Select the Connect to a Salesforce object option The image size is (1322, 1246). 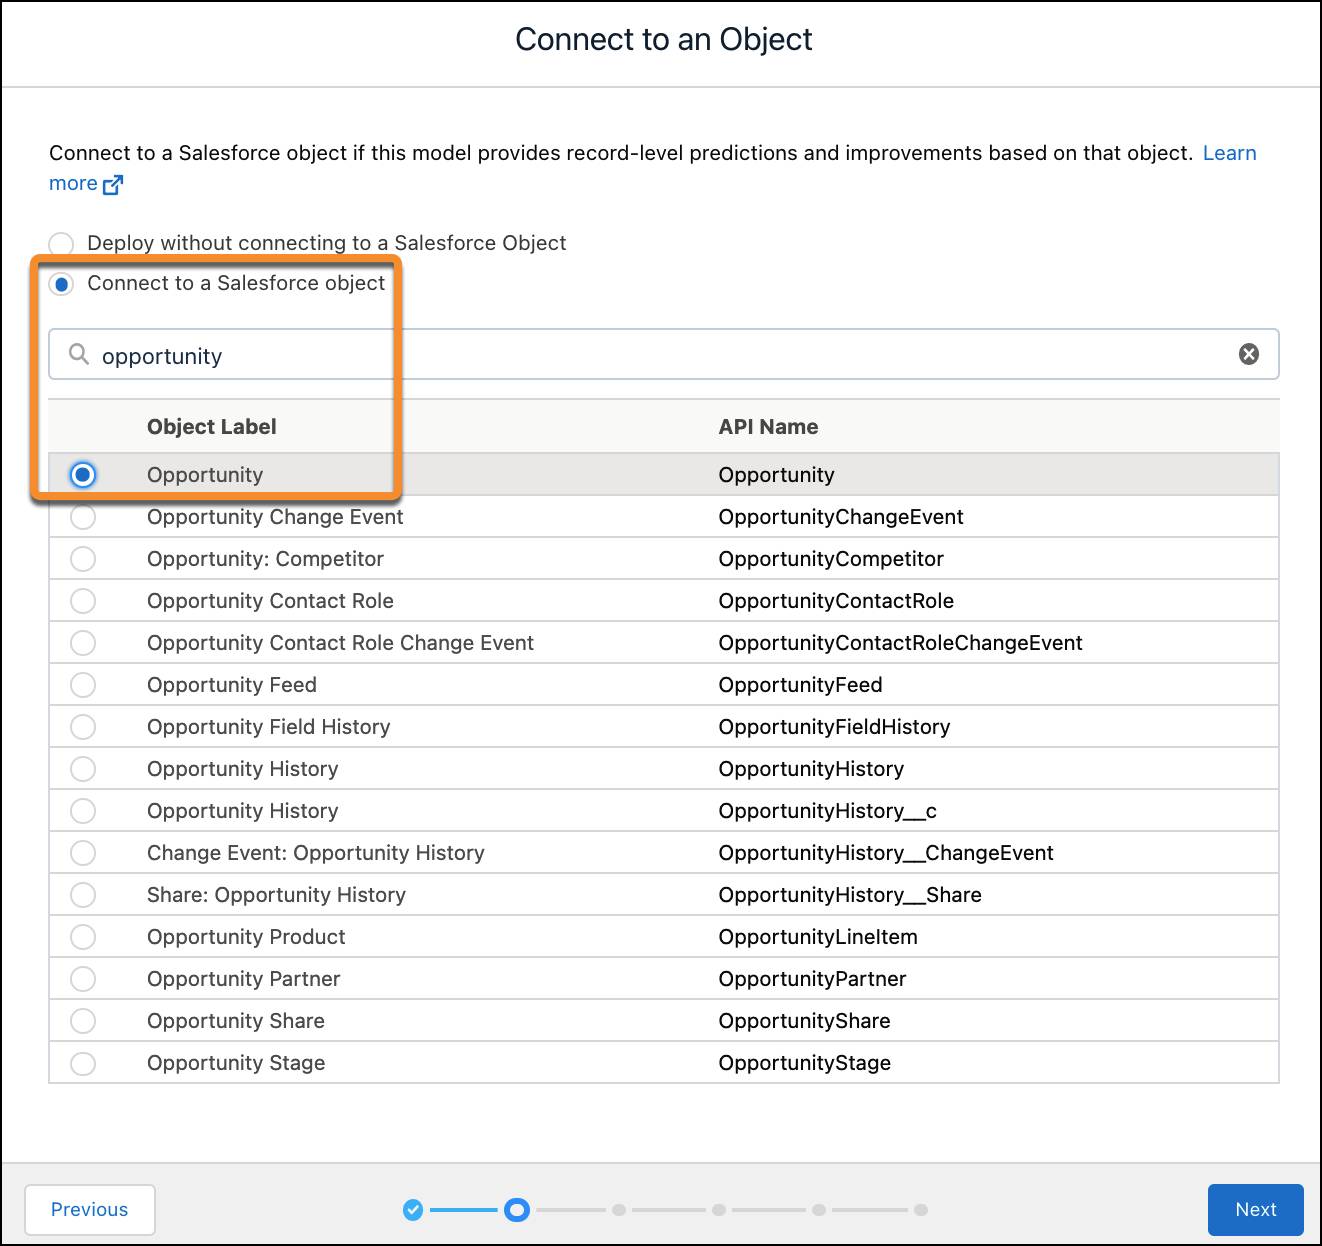pos(61,284)
